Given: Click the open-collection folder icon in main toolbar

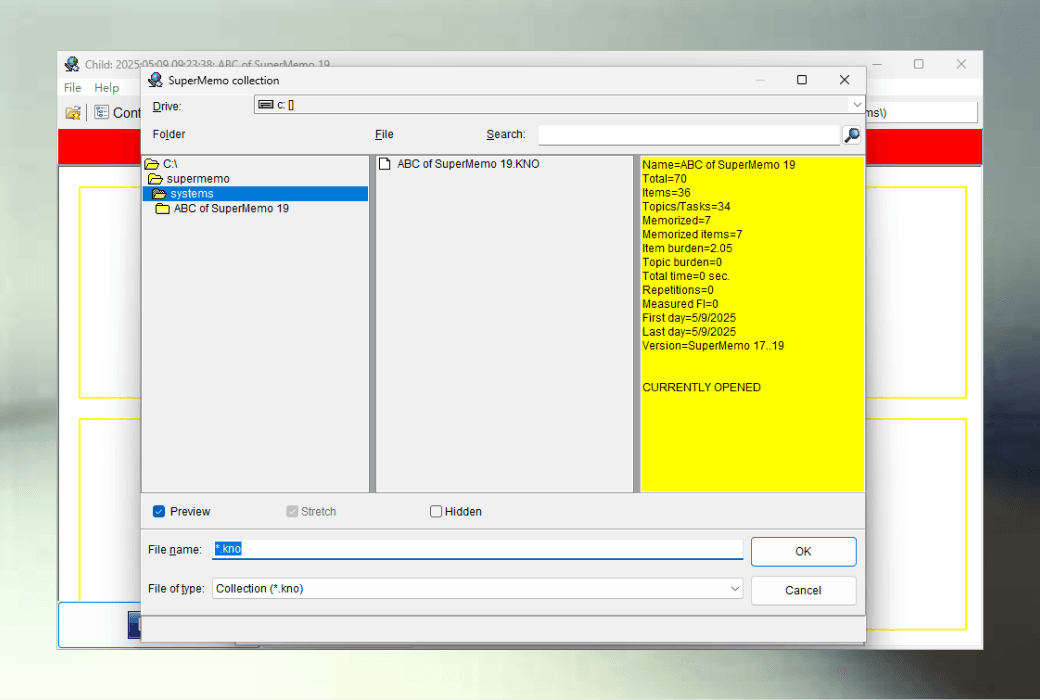Looking at the screenshot, I should (73, 113).
